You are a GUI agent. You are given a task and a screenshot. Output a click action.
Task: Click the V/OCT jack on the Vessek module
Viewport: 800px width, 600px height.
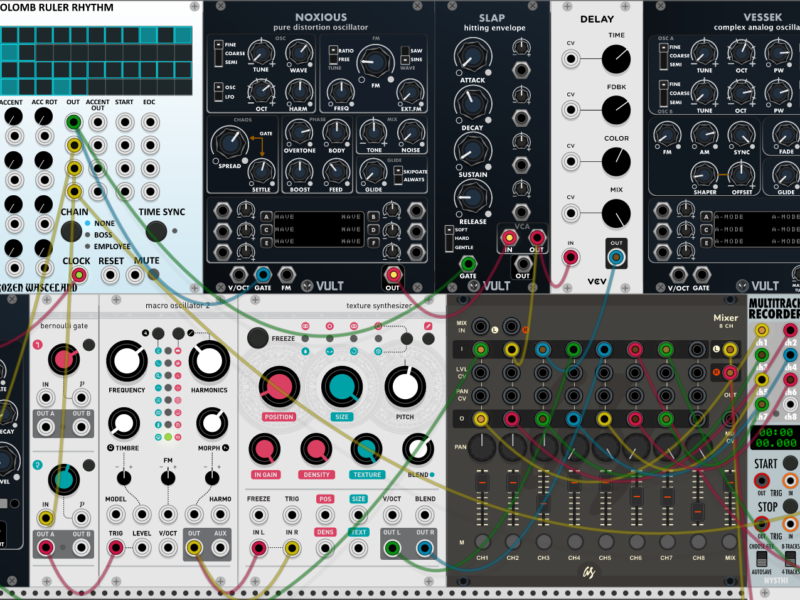tap(678, 275)
